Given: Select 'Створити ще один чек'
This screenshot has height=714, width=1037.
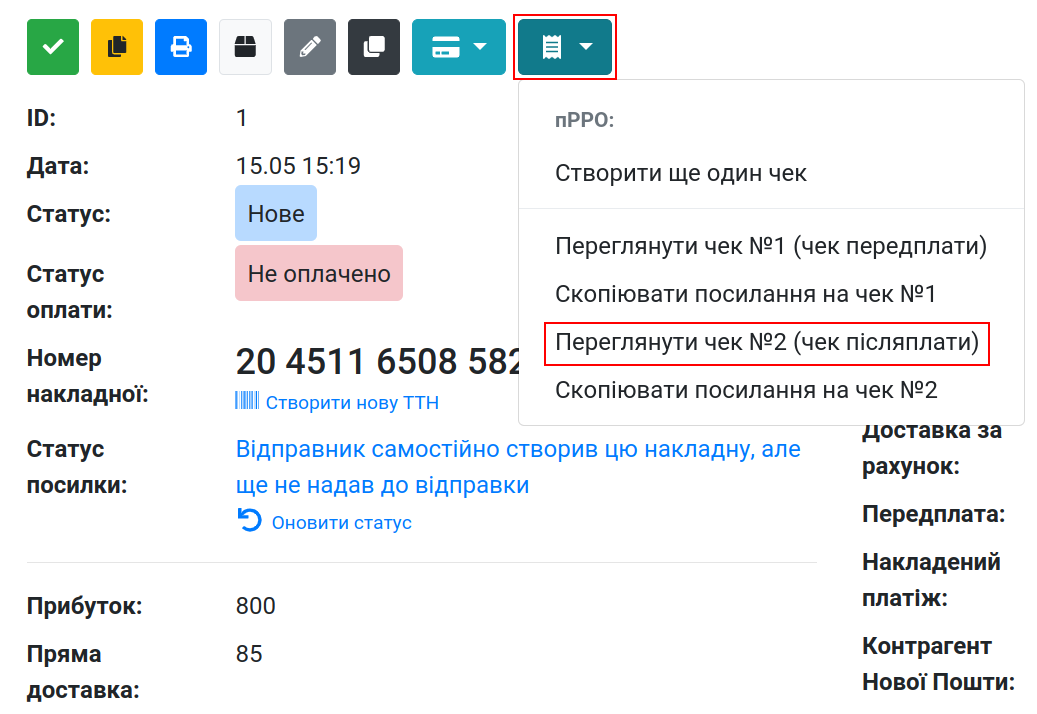Looking at the screenshot, I should click(771, 173).
